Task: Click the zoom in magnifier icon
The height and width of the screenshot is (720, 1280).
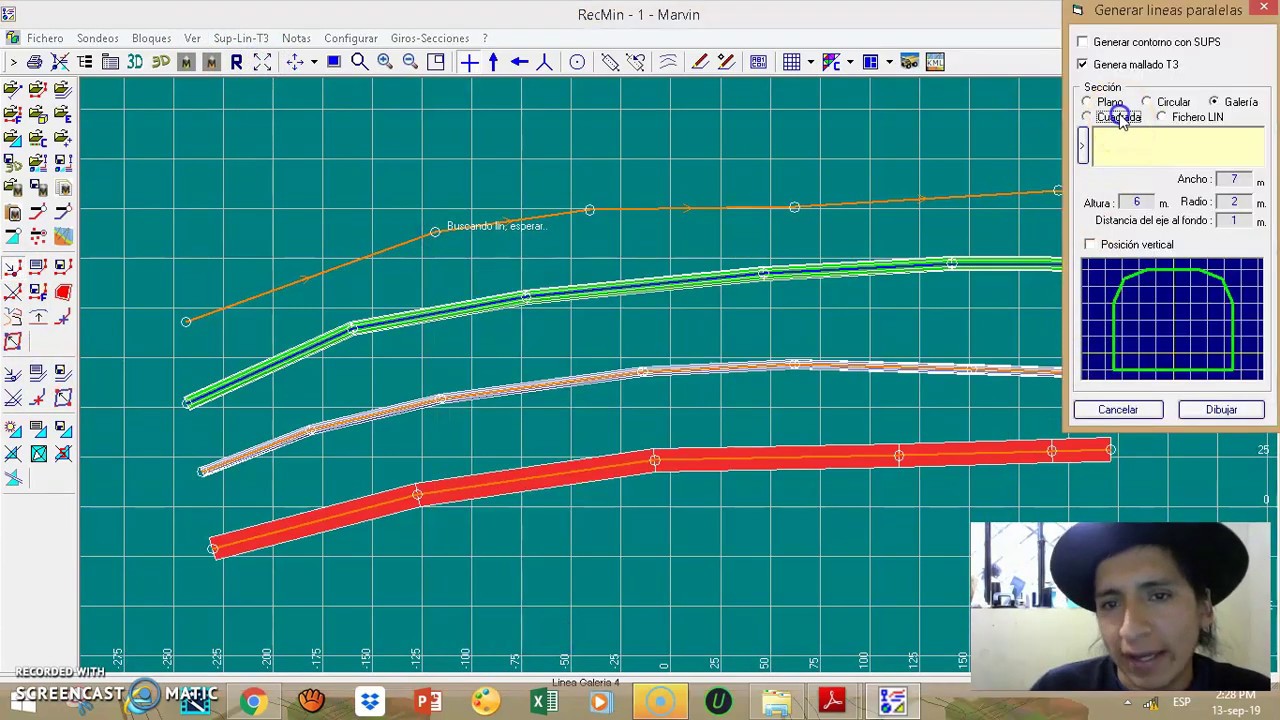Action: pyautogui.click(x=385, y=62)
